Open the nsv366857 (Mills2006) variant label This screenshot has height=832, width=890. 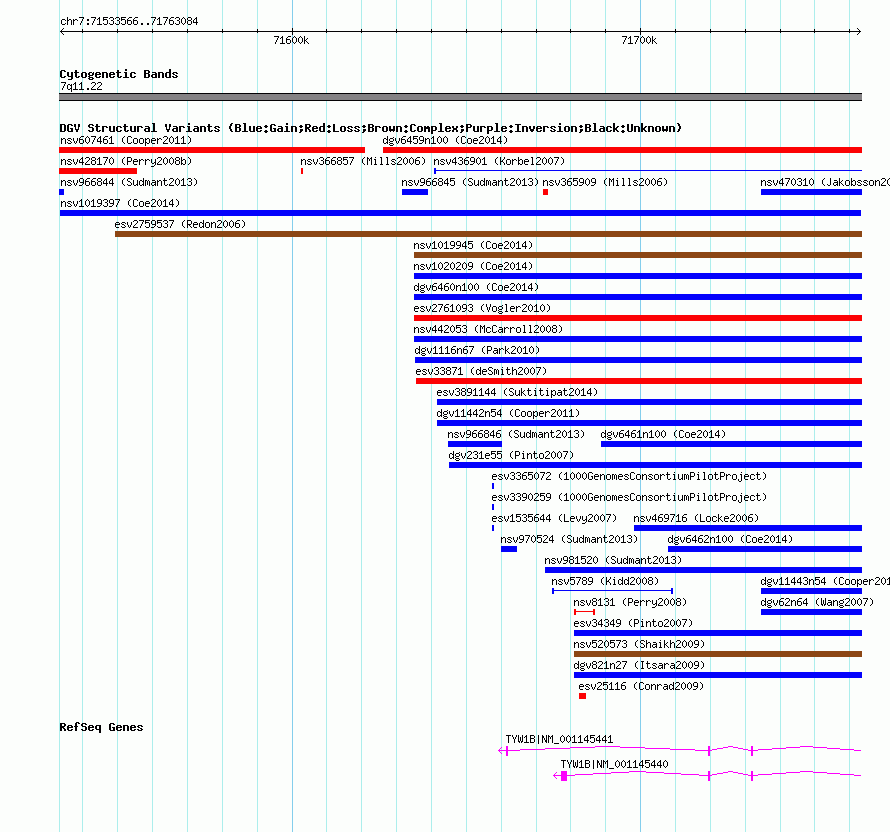(363, 161)
